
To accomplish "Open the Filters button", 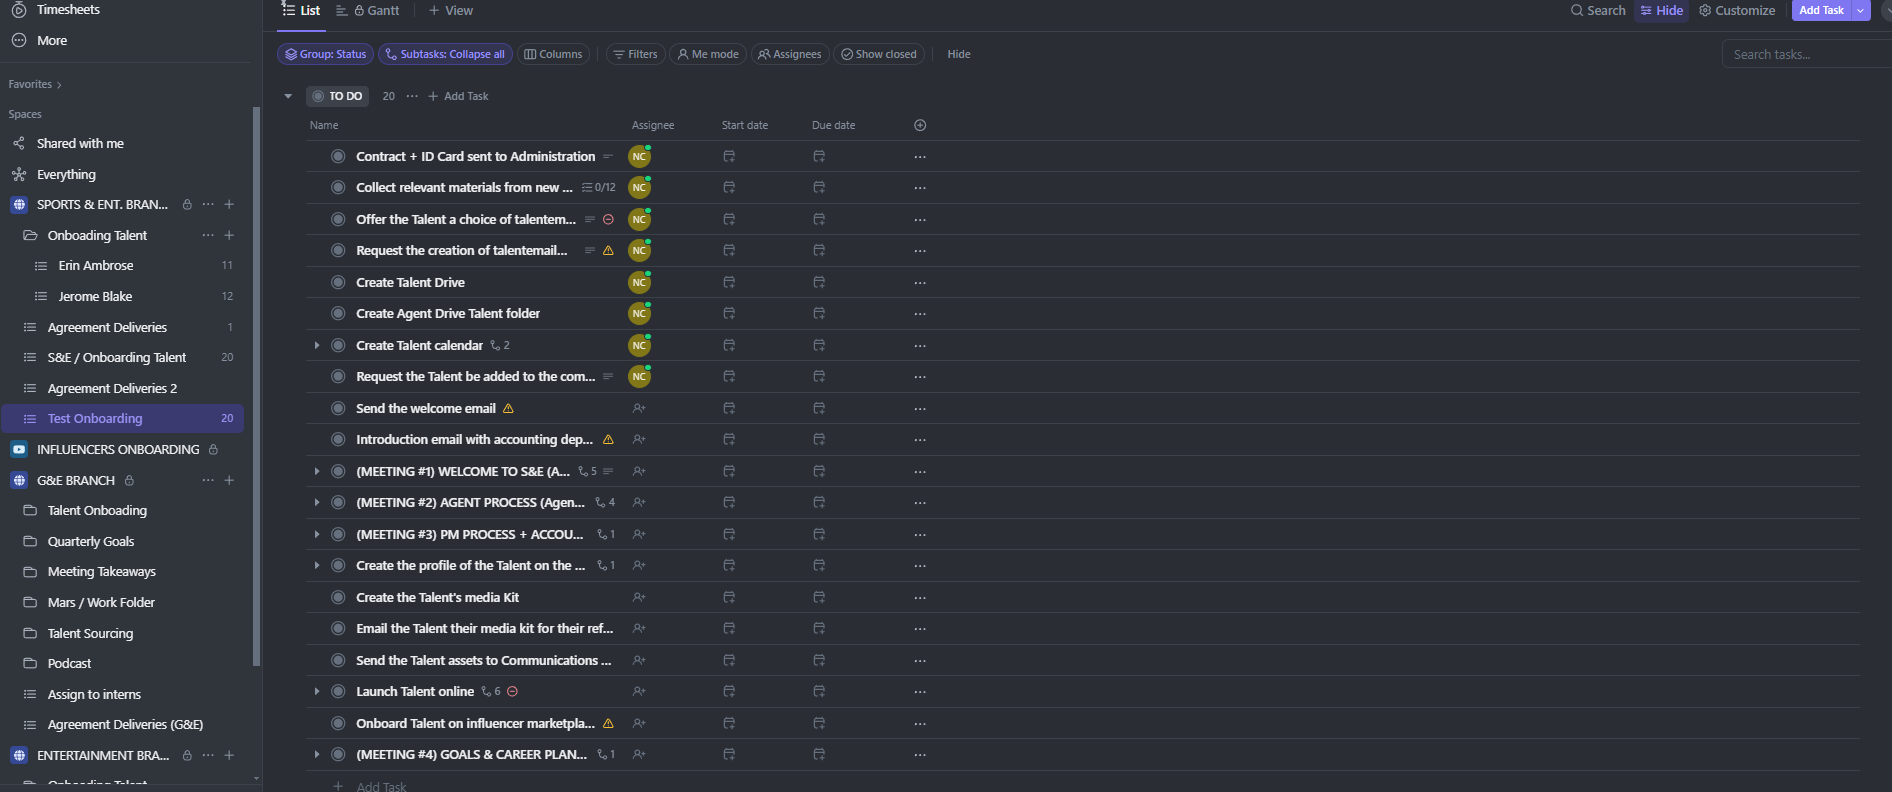I will coord(635,54).
